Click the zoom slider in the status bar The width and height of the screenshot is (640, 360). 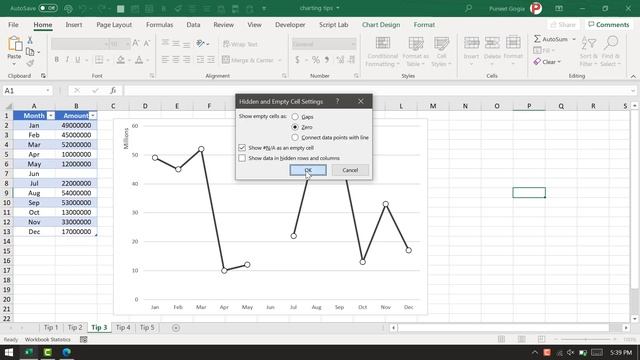tap(586, 339)
